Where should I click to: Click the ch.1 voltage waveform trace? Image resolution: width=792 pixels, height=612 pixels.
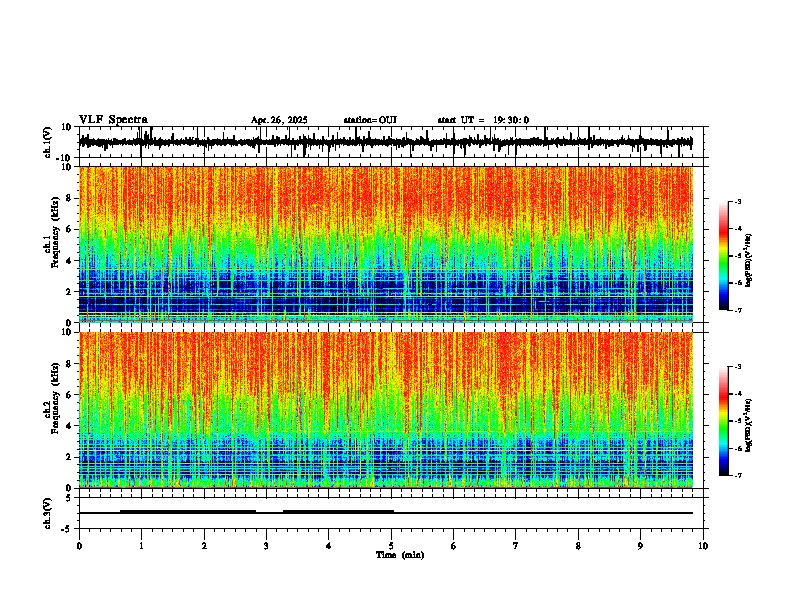click(385, 142)
